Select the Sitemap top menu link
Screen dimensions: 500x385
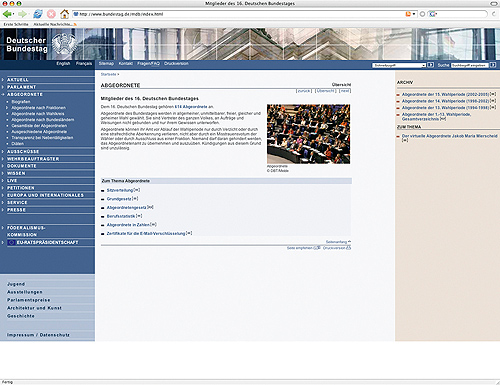[x=106, y=63]
